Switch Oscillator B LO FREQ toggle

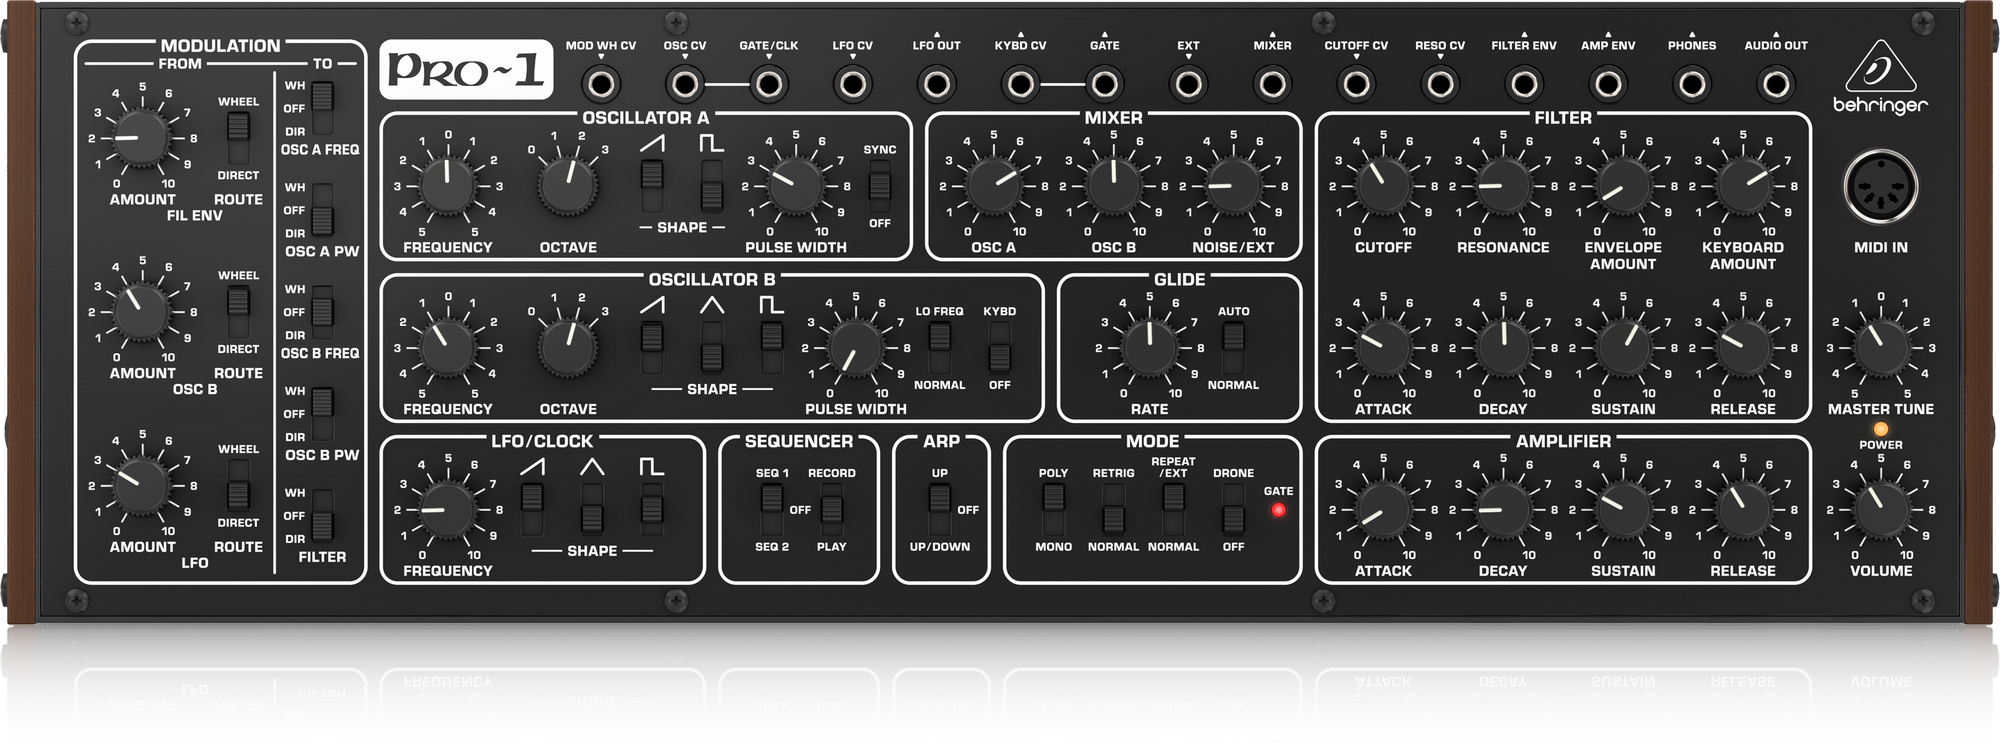pyautogui.click(x=940, y=347)
